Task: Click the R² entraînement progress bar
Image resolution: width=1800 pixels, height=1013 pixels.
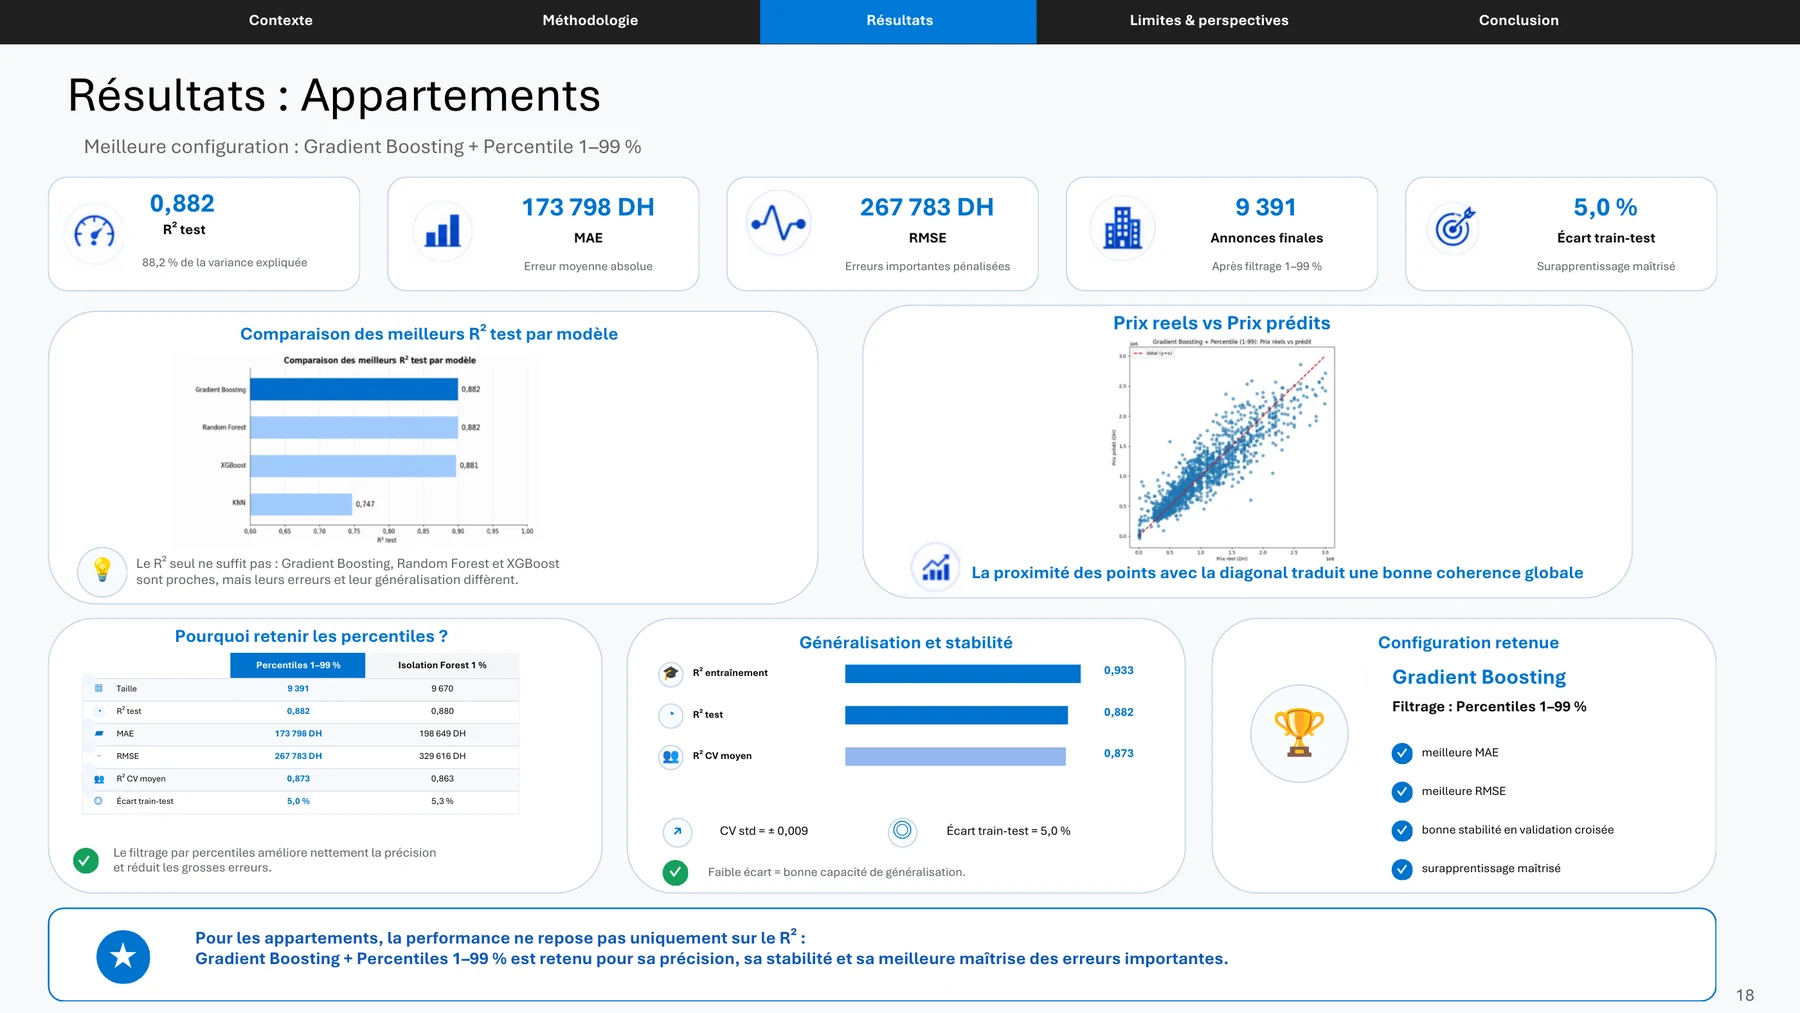Action: click(x=962, y=674)
